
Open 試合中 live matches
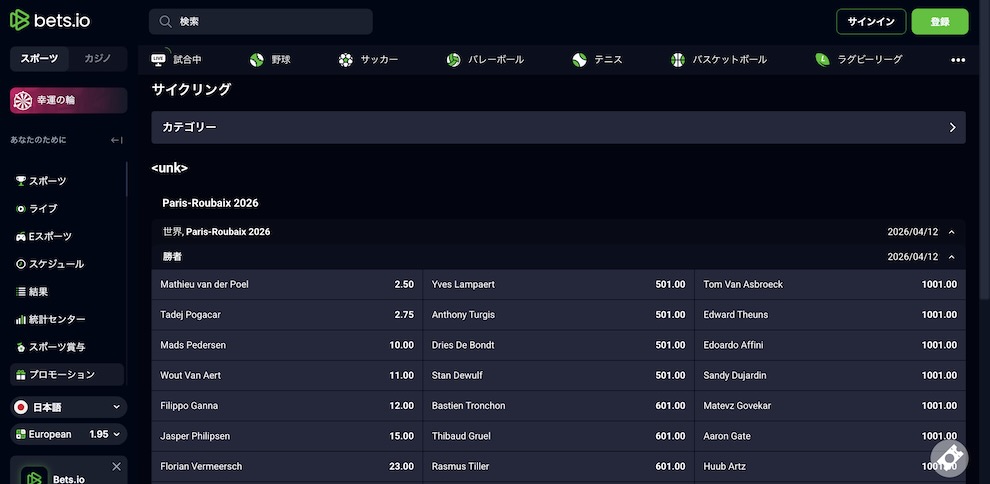(x=176, y=60)
